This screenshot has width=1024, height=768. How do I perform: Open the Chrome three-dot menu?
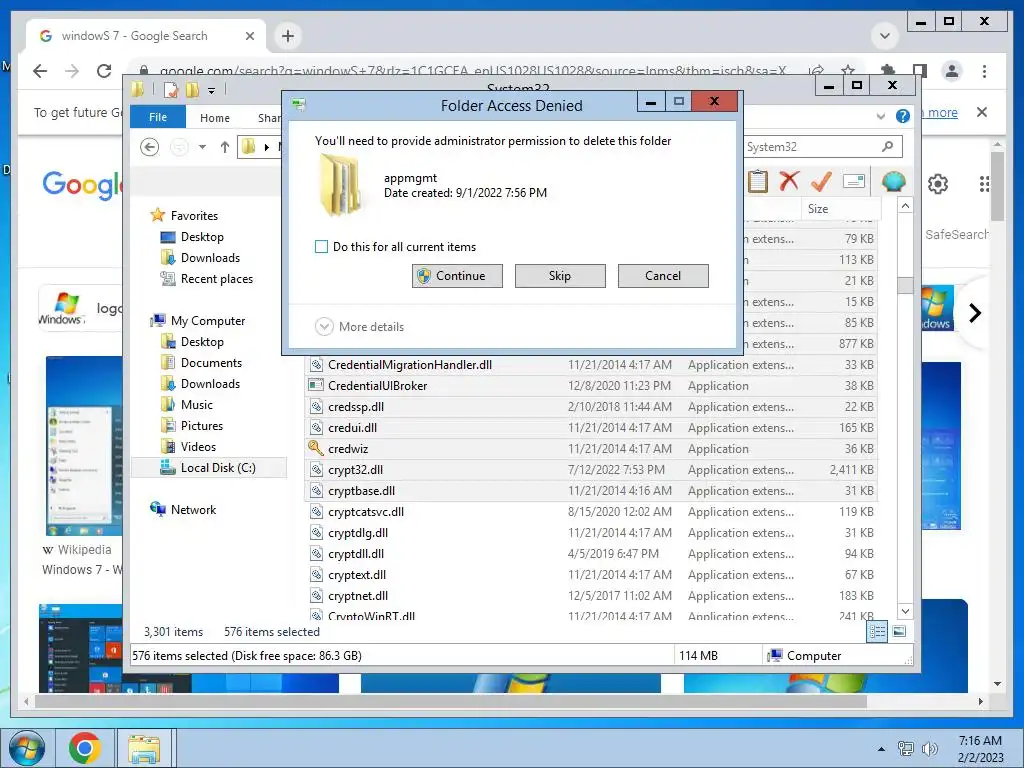pos(984,71)
